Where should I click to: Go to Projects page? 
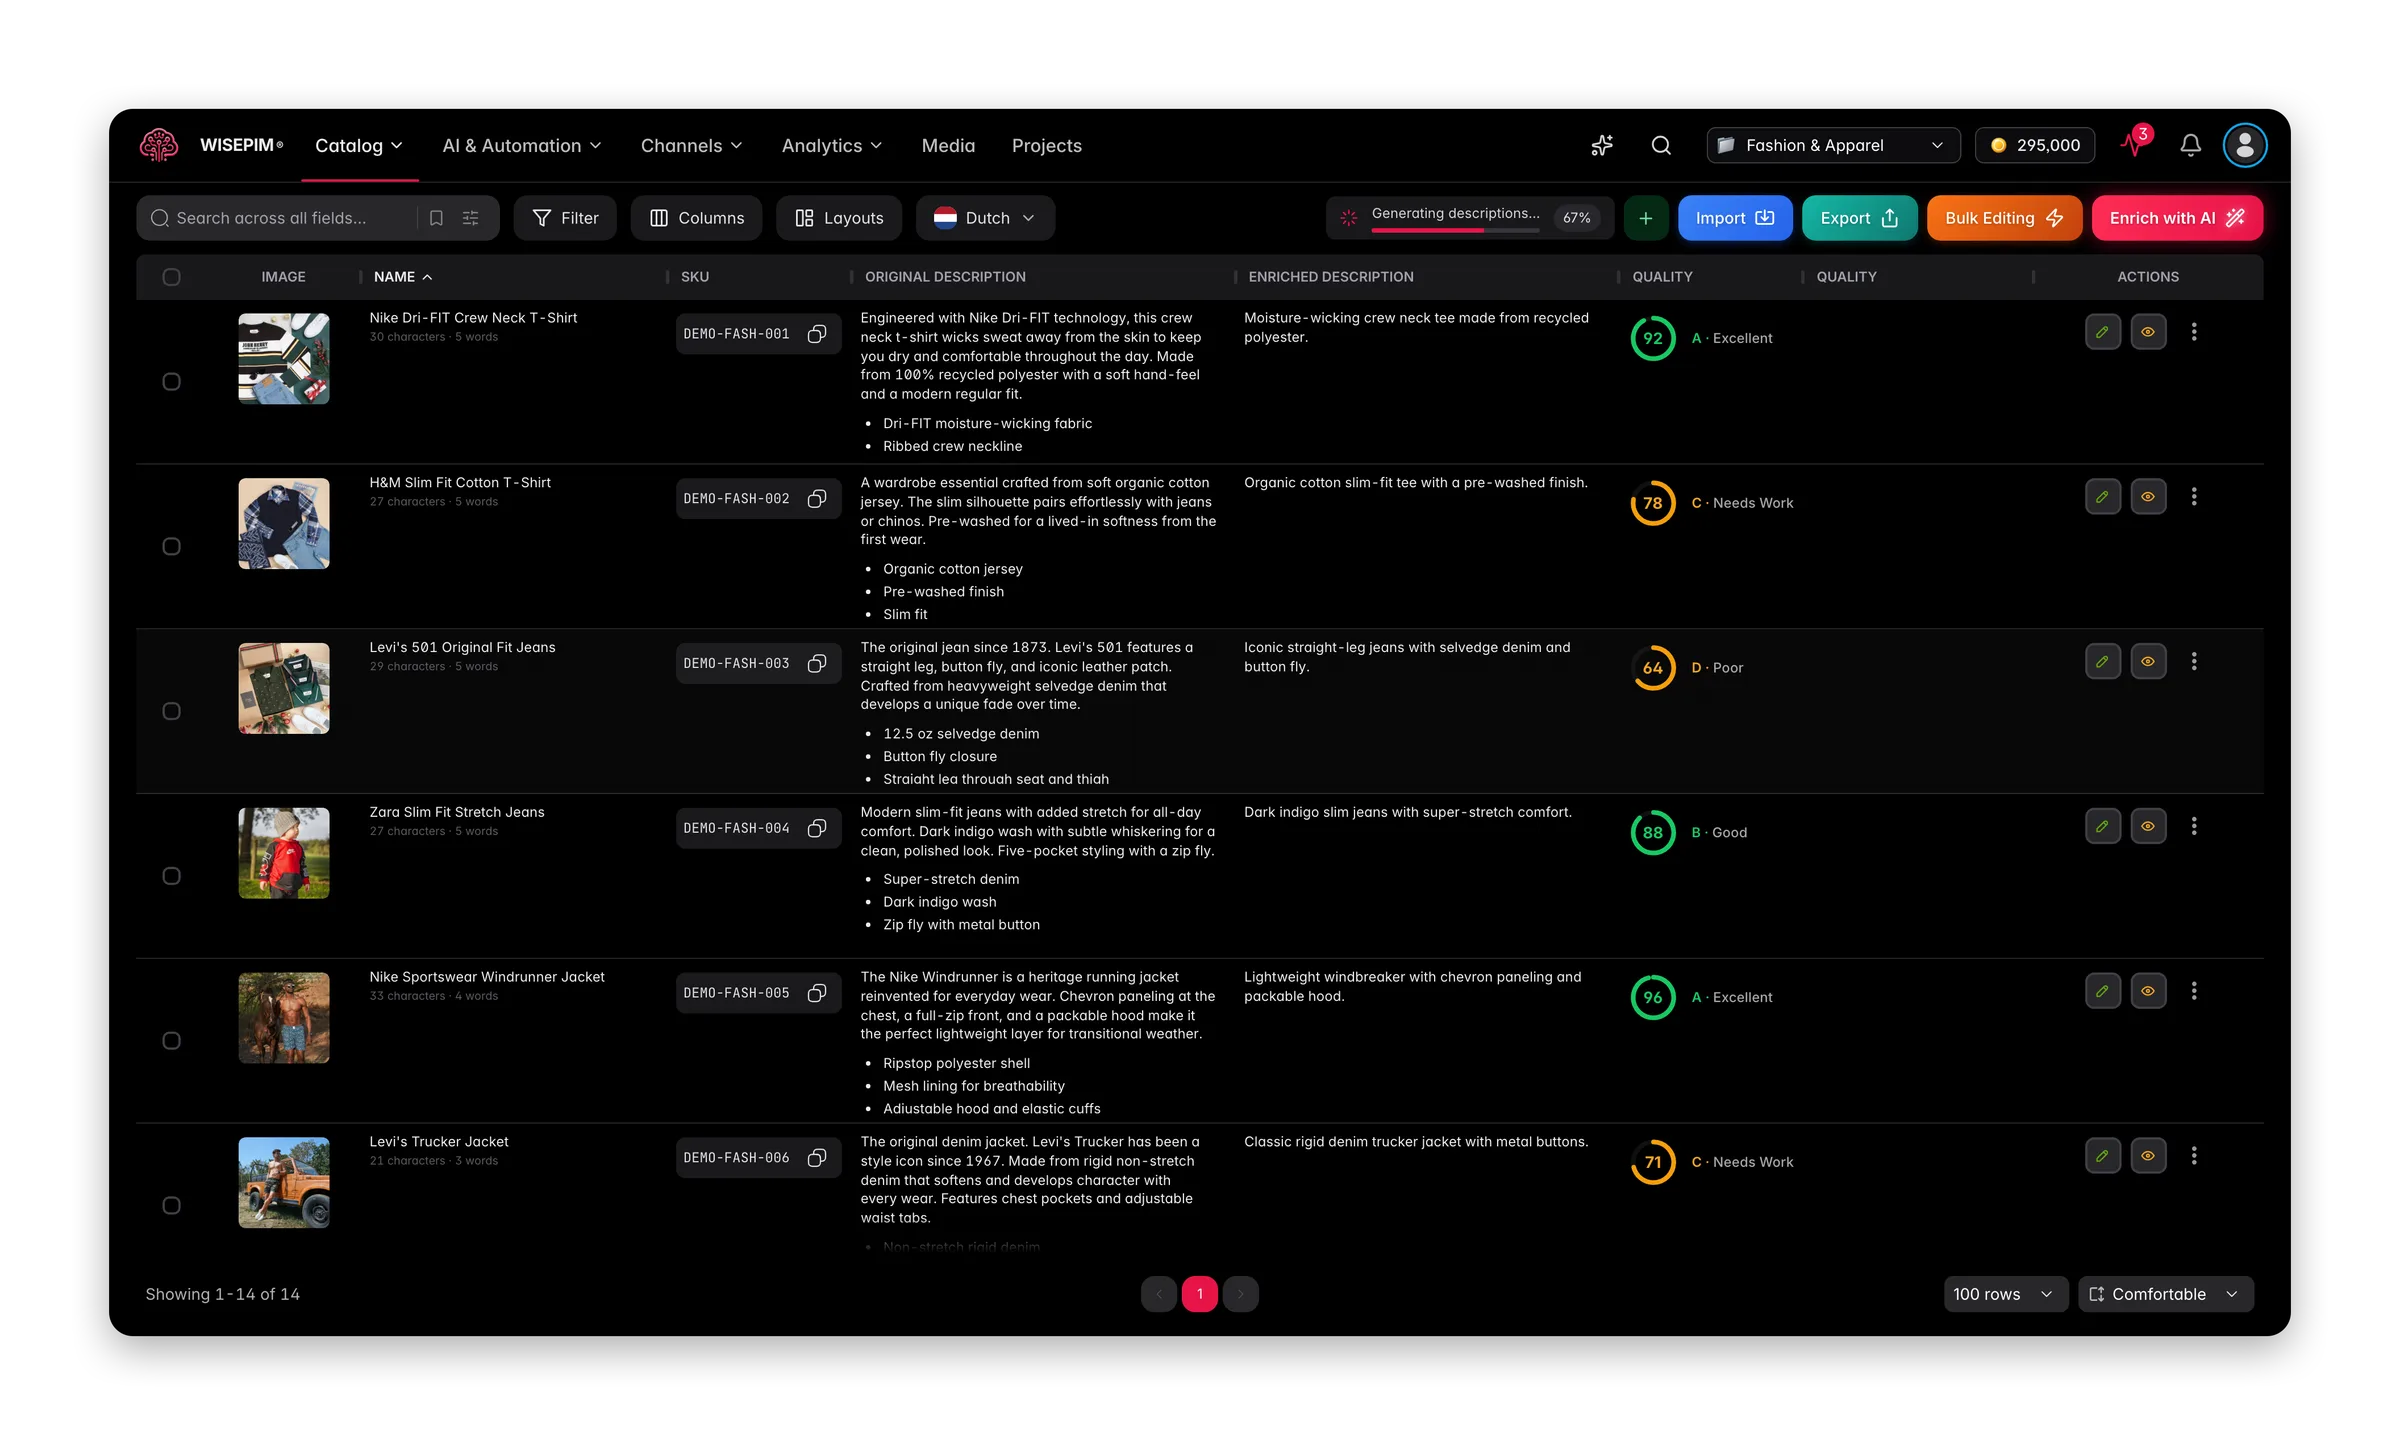pos(1047,146)
